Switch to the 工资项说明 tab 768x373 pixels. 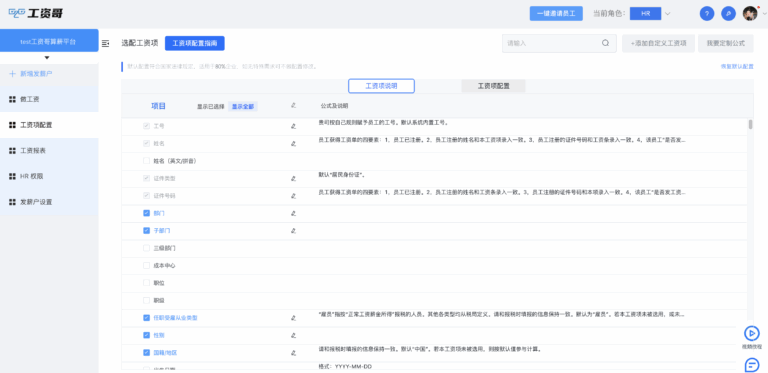click(x=382, y=86)
